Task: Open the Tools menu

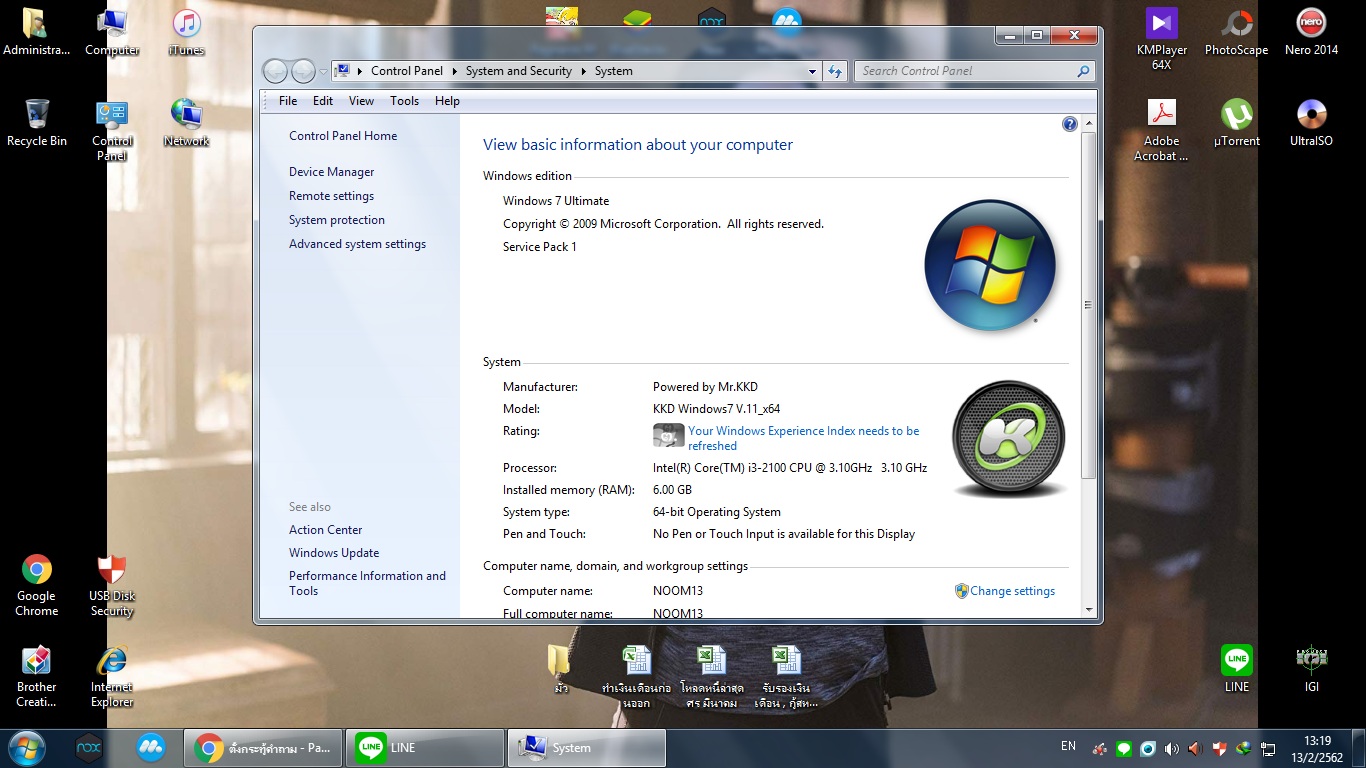Action: (x=404, y=101)
